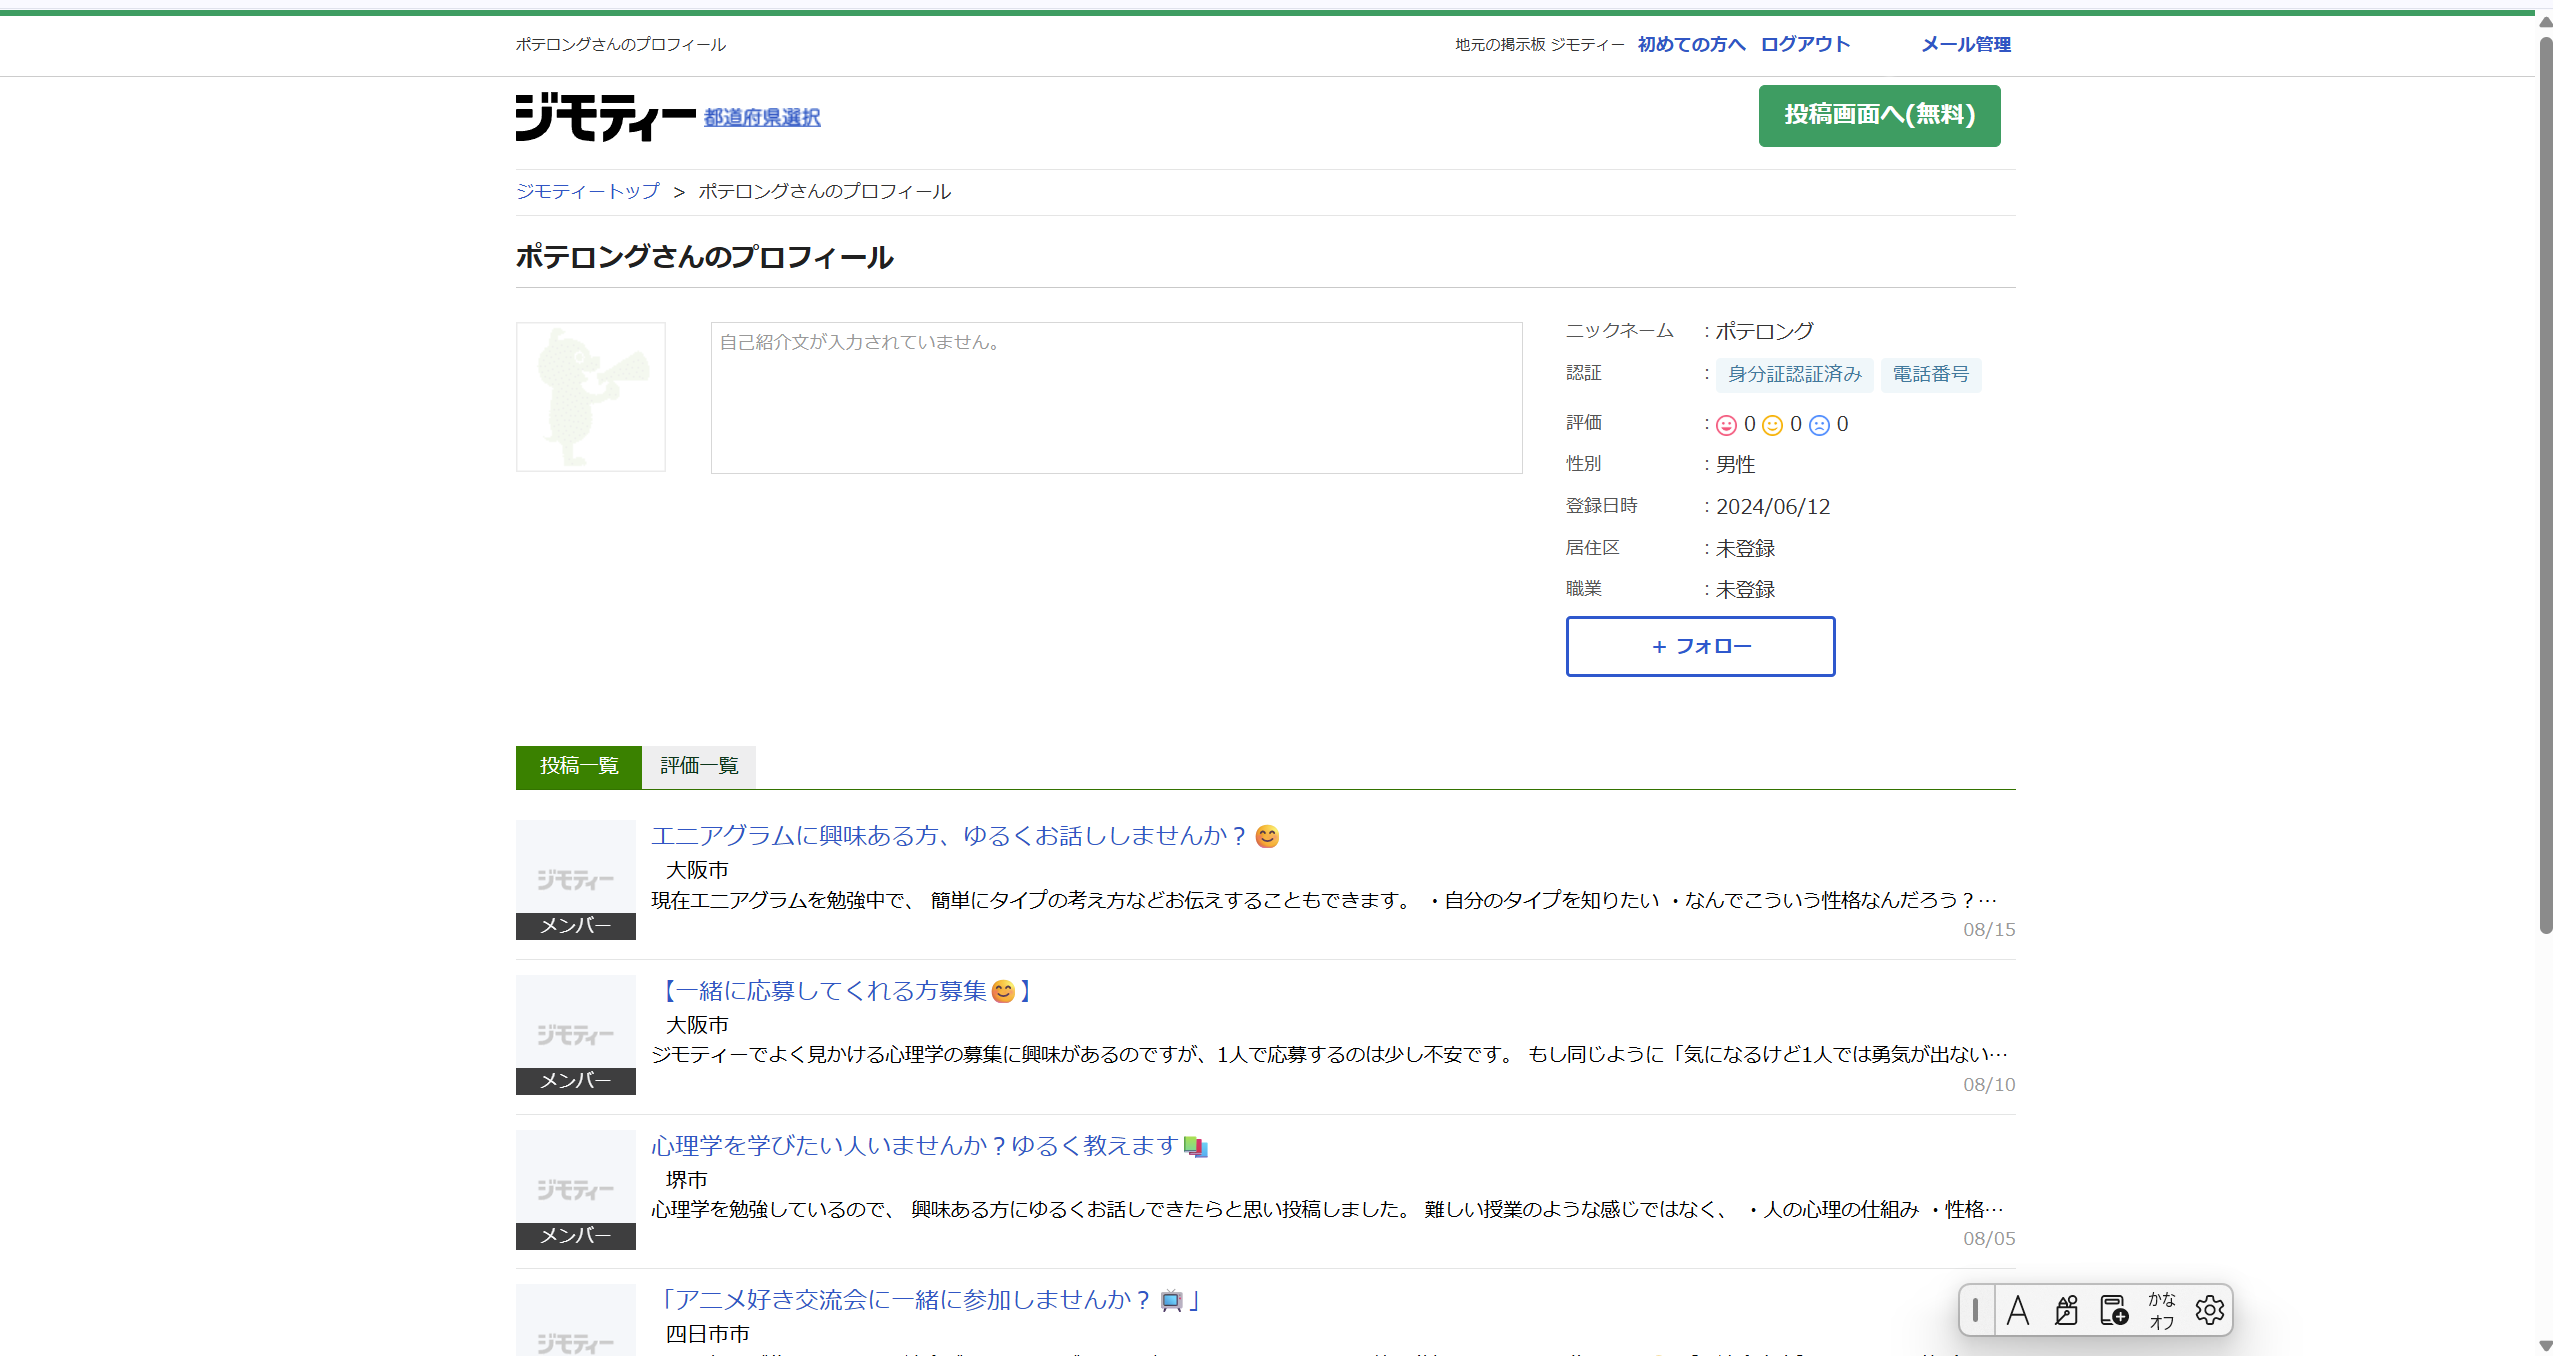Click the + フォロー button
2553x1356 pixels.
pos(1700,646)
